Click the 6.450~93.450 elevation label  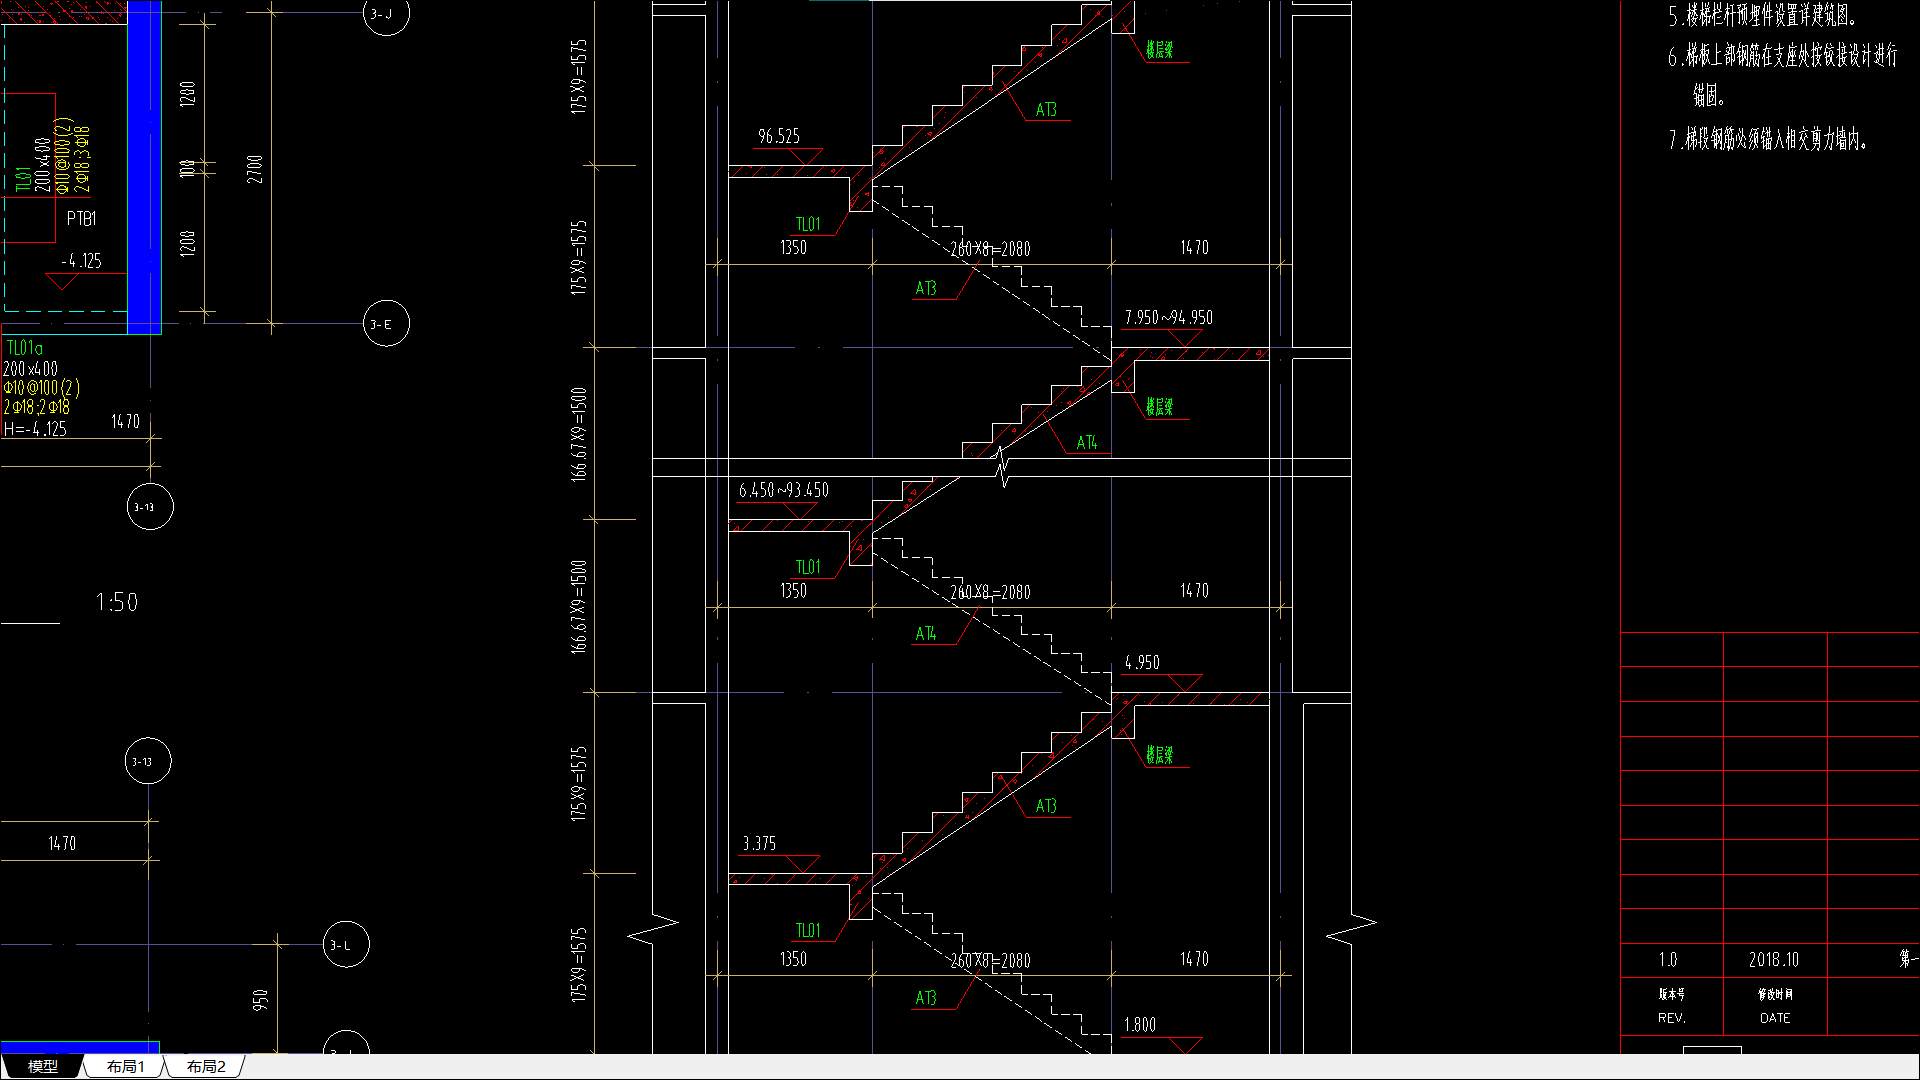pyautogui.click(x=783, y=490)
